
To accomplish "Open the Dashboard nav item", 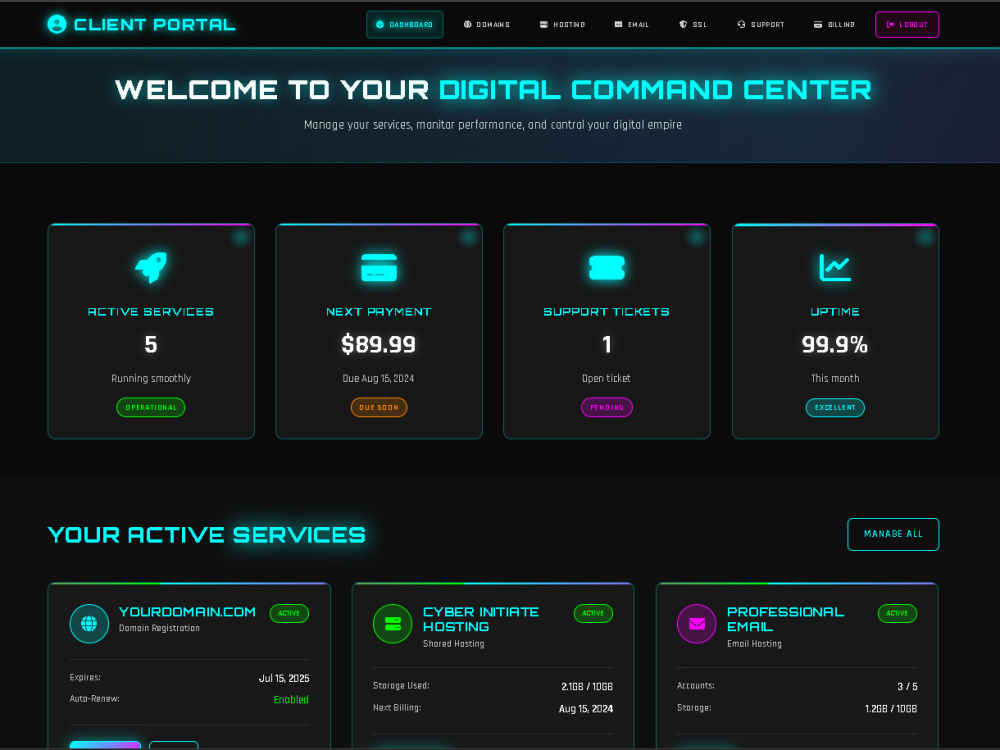I will pyautogui.click(x=404, y=24).
